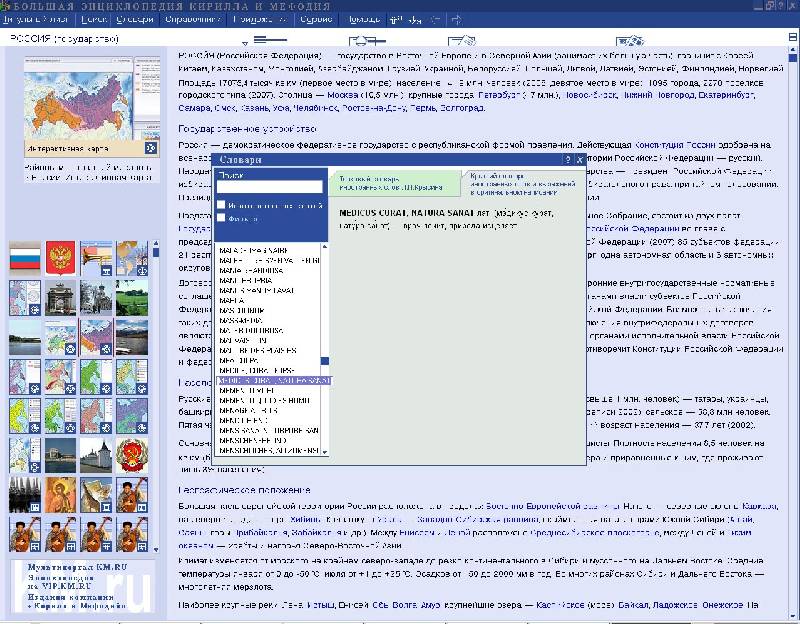Screen dimensions: 800x624
Task: Select the first entry in the dictionary word list
Action: (x=255, y=250)
